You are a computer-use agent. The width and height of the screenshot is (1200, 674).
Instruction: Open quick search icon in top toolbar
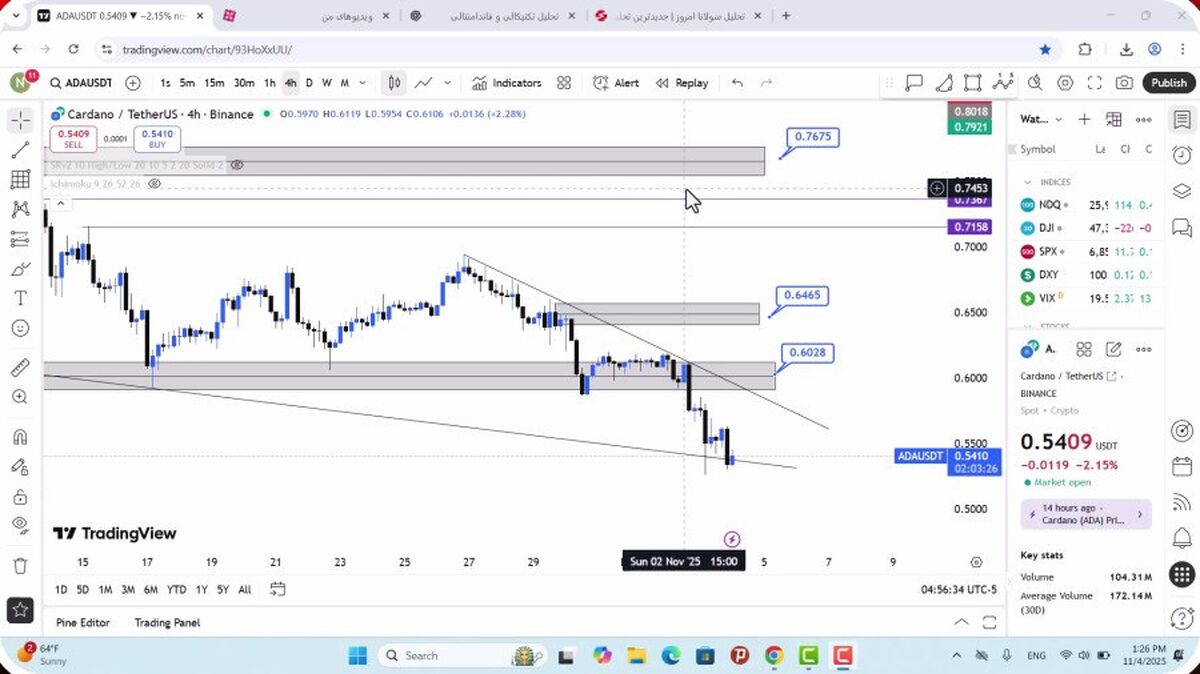[1035, 83]
